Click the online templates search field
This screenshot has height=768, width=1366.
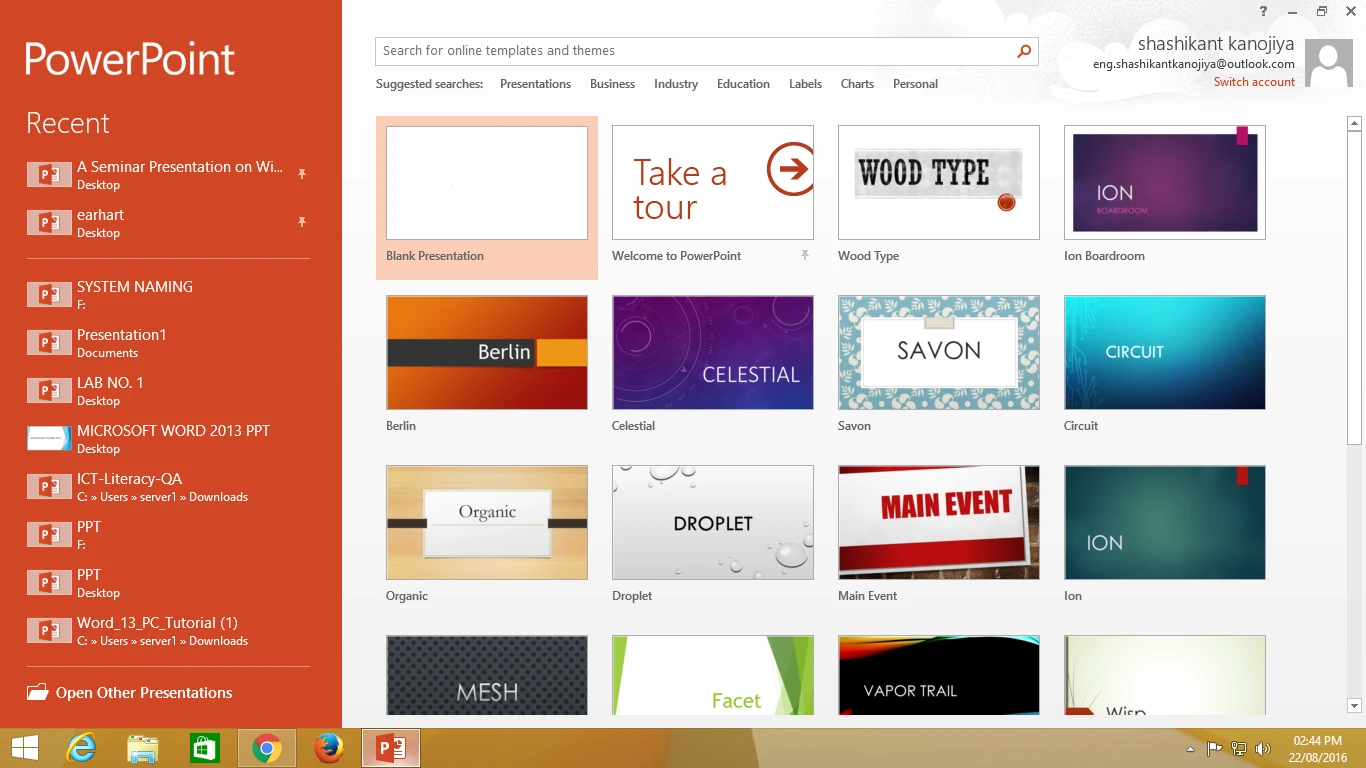[x=695, y=51]
